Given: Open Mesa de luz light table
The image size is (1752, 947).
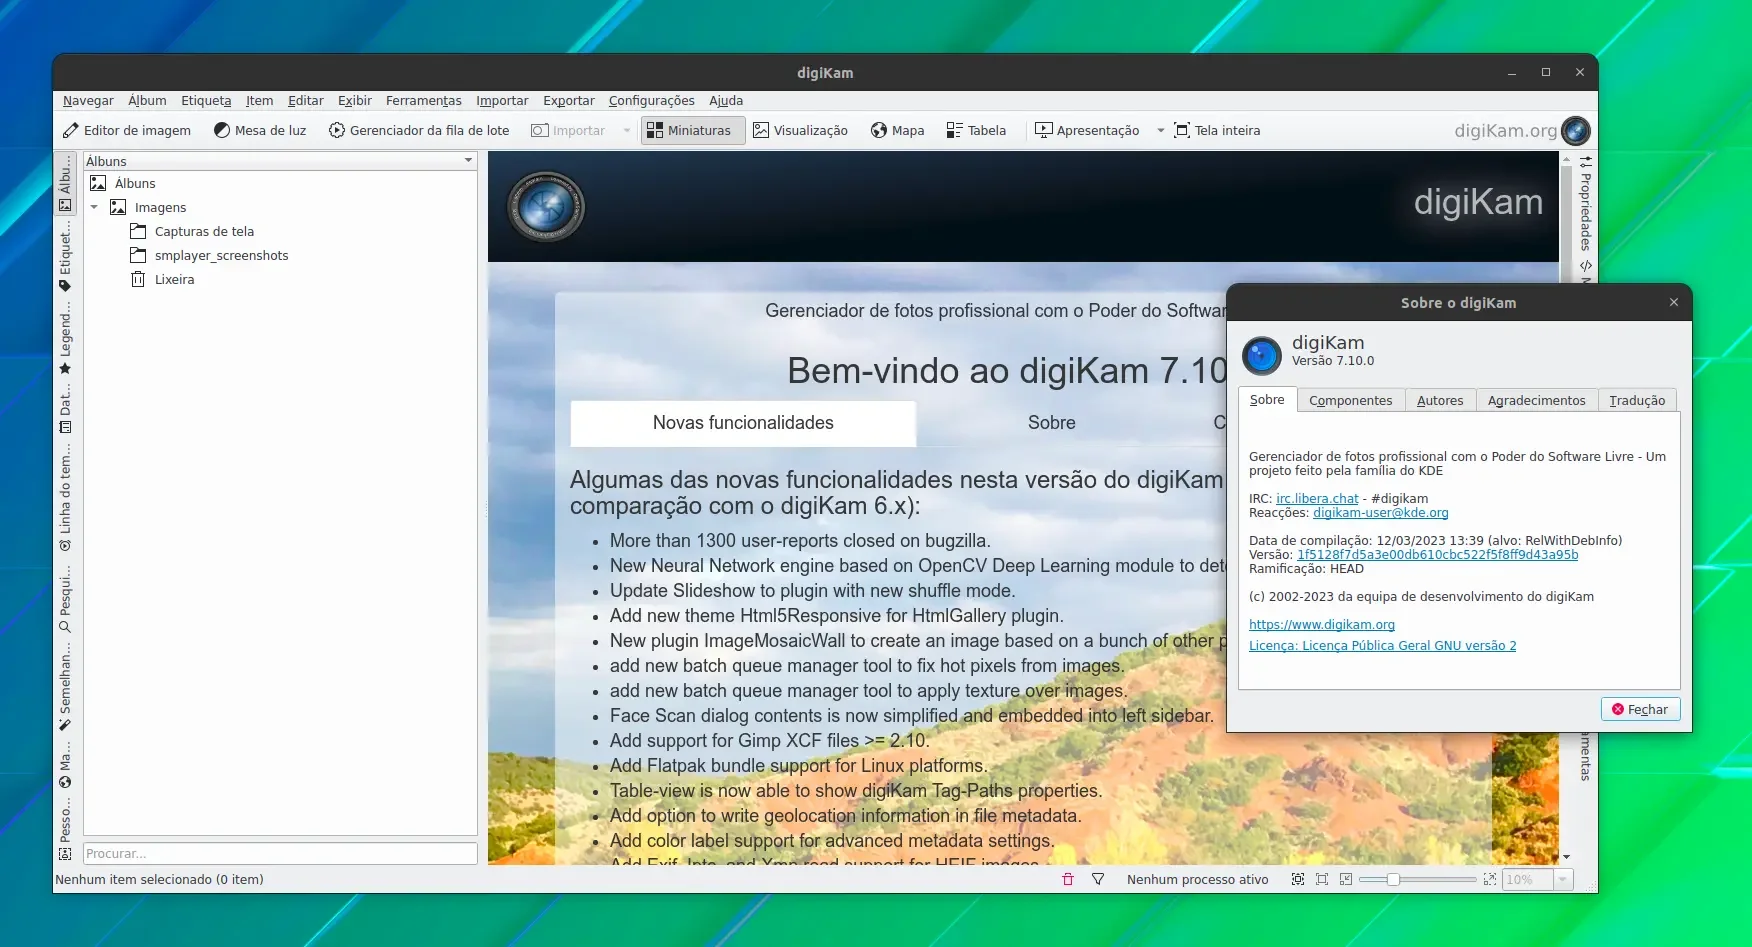Looking at the screenshot, I should pos(260,131).
